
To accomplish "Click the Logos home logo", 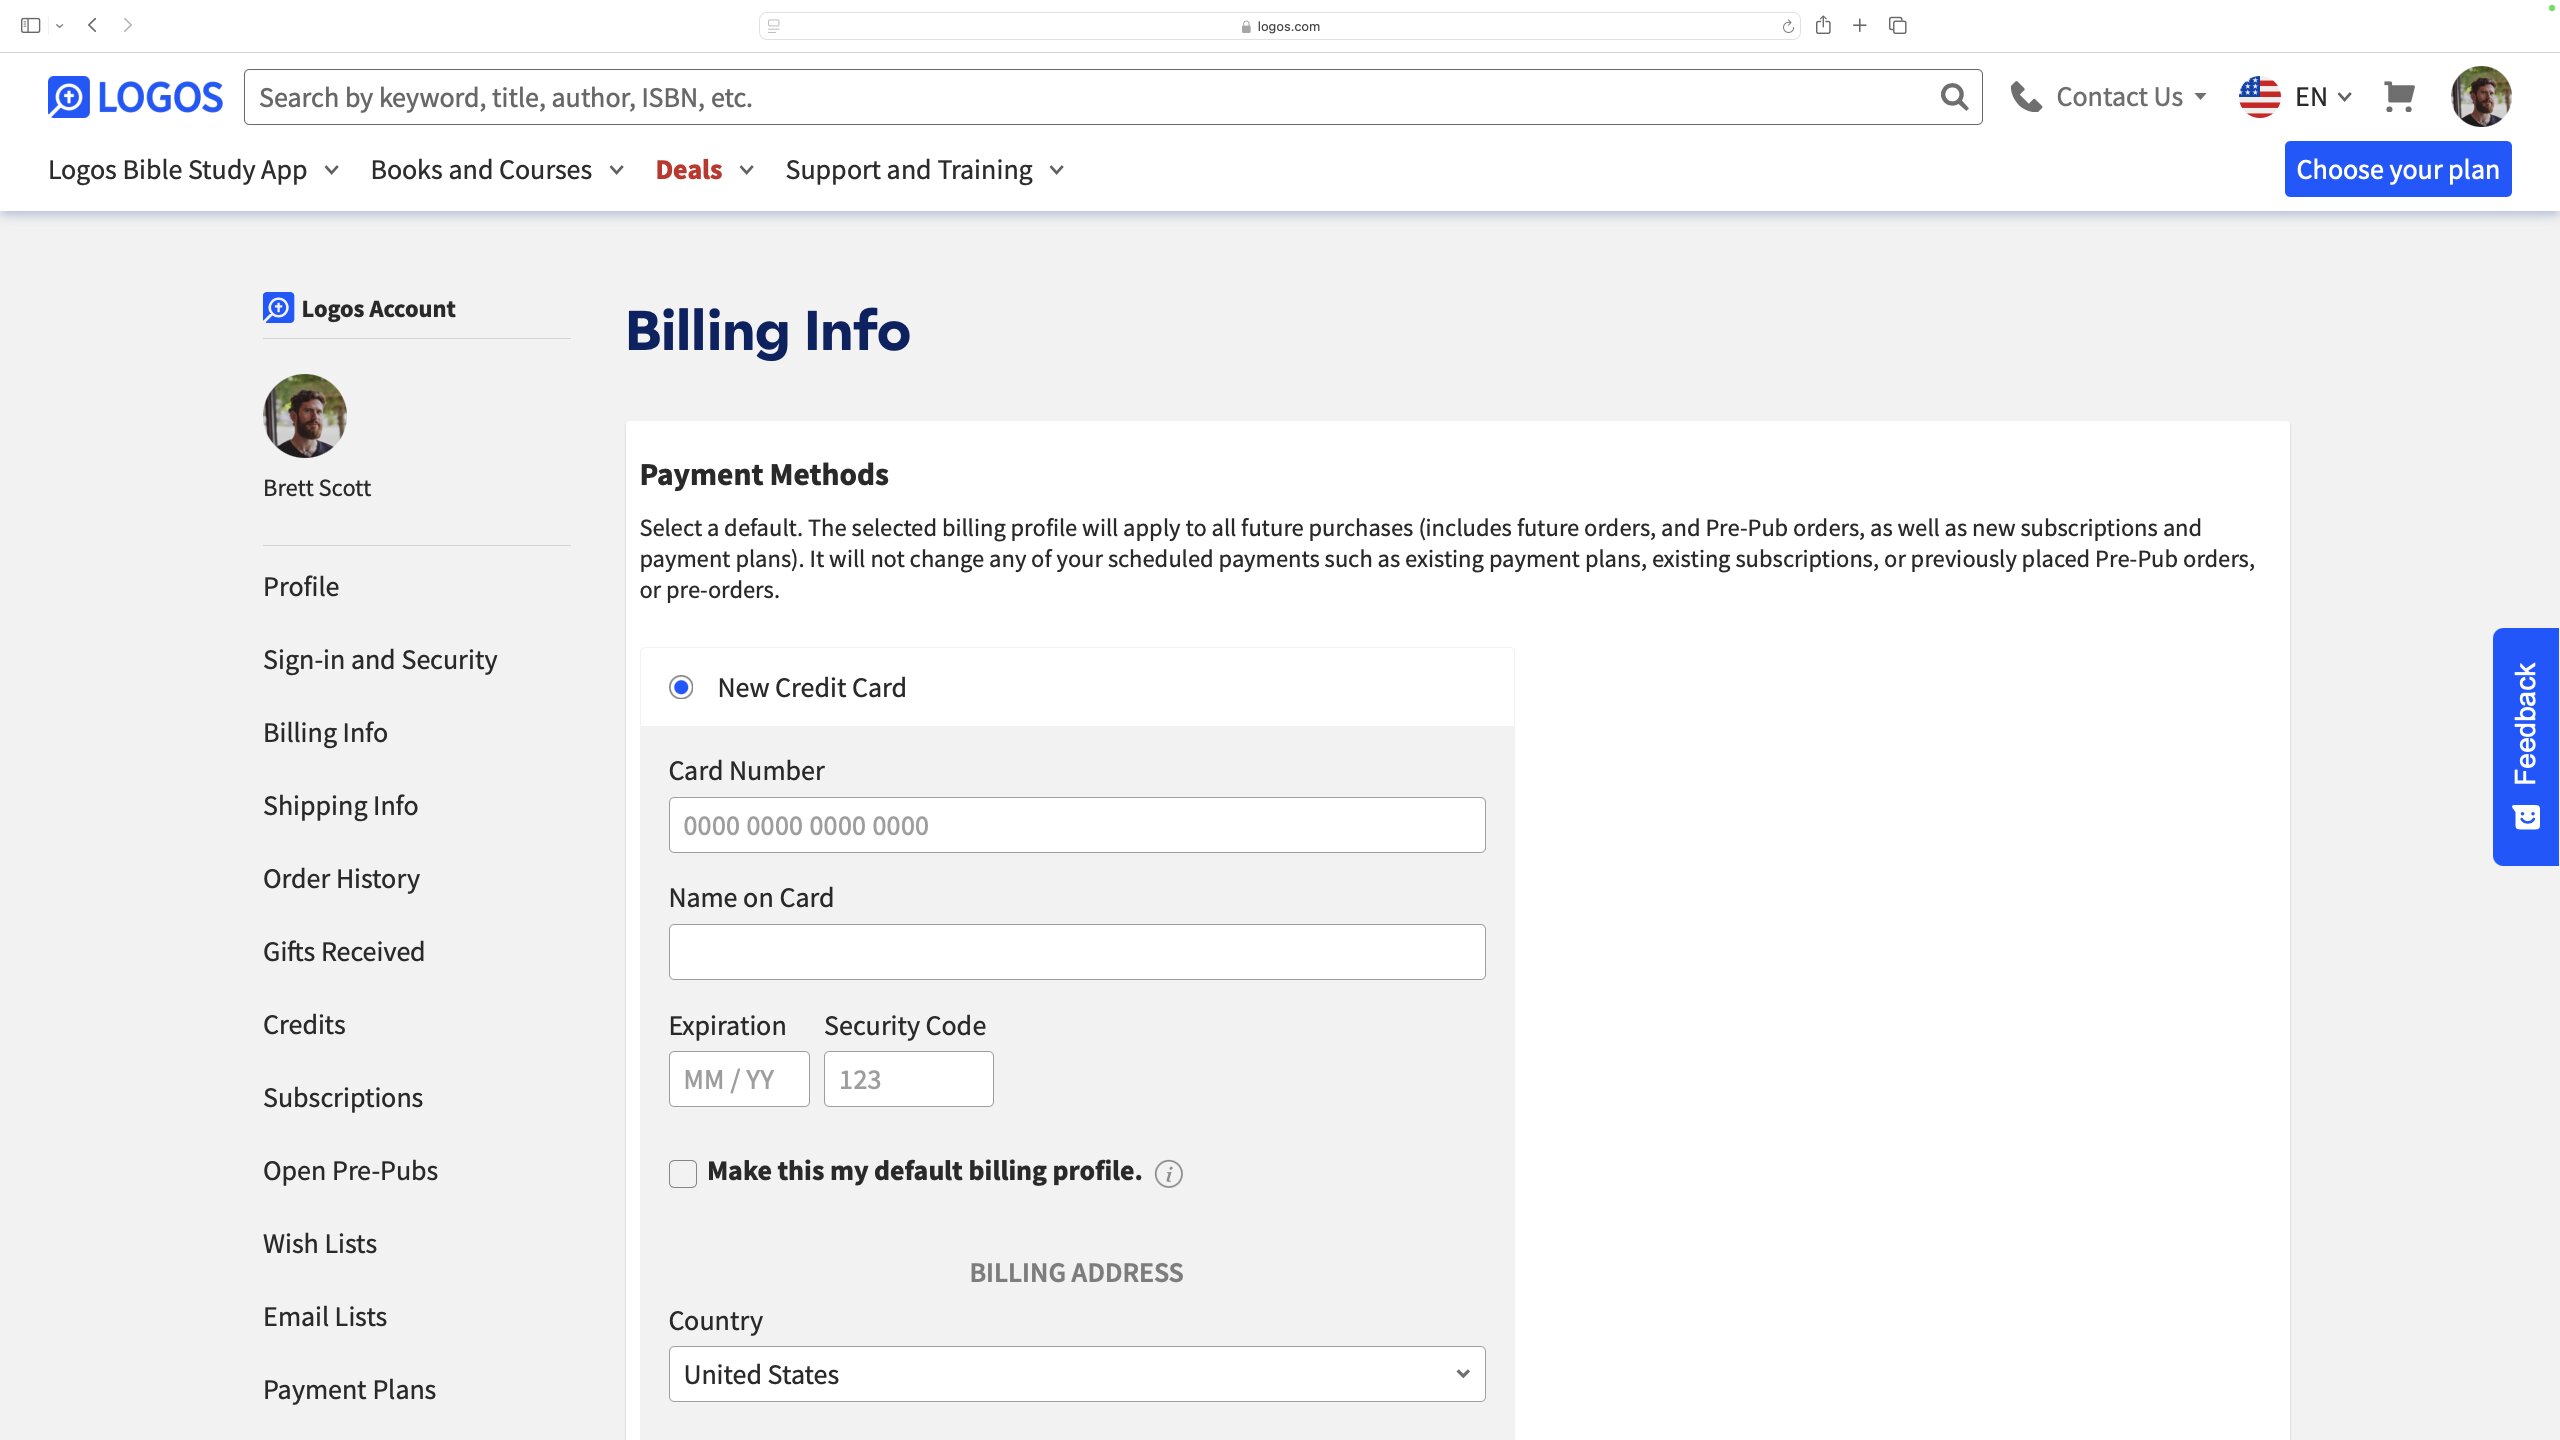I will click(135, 97).
